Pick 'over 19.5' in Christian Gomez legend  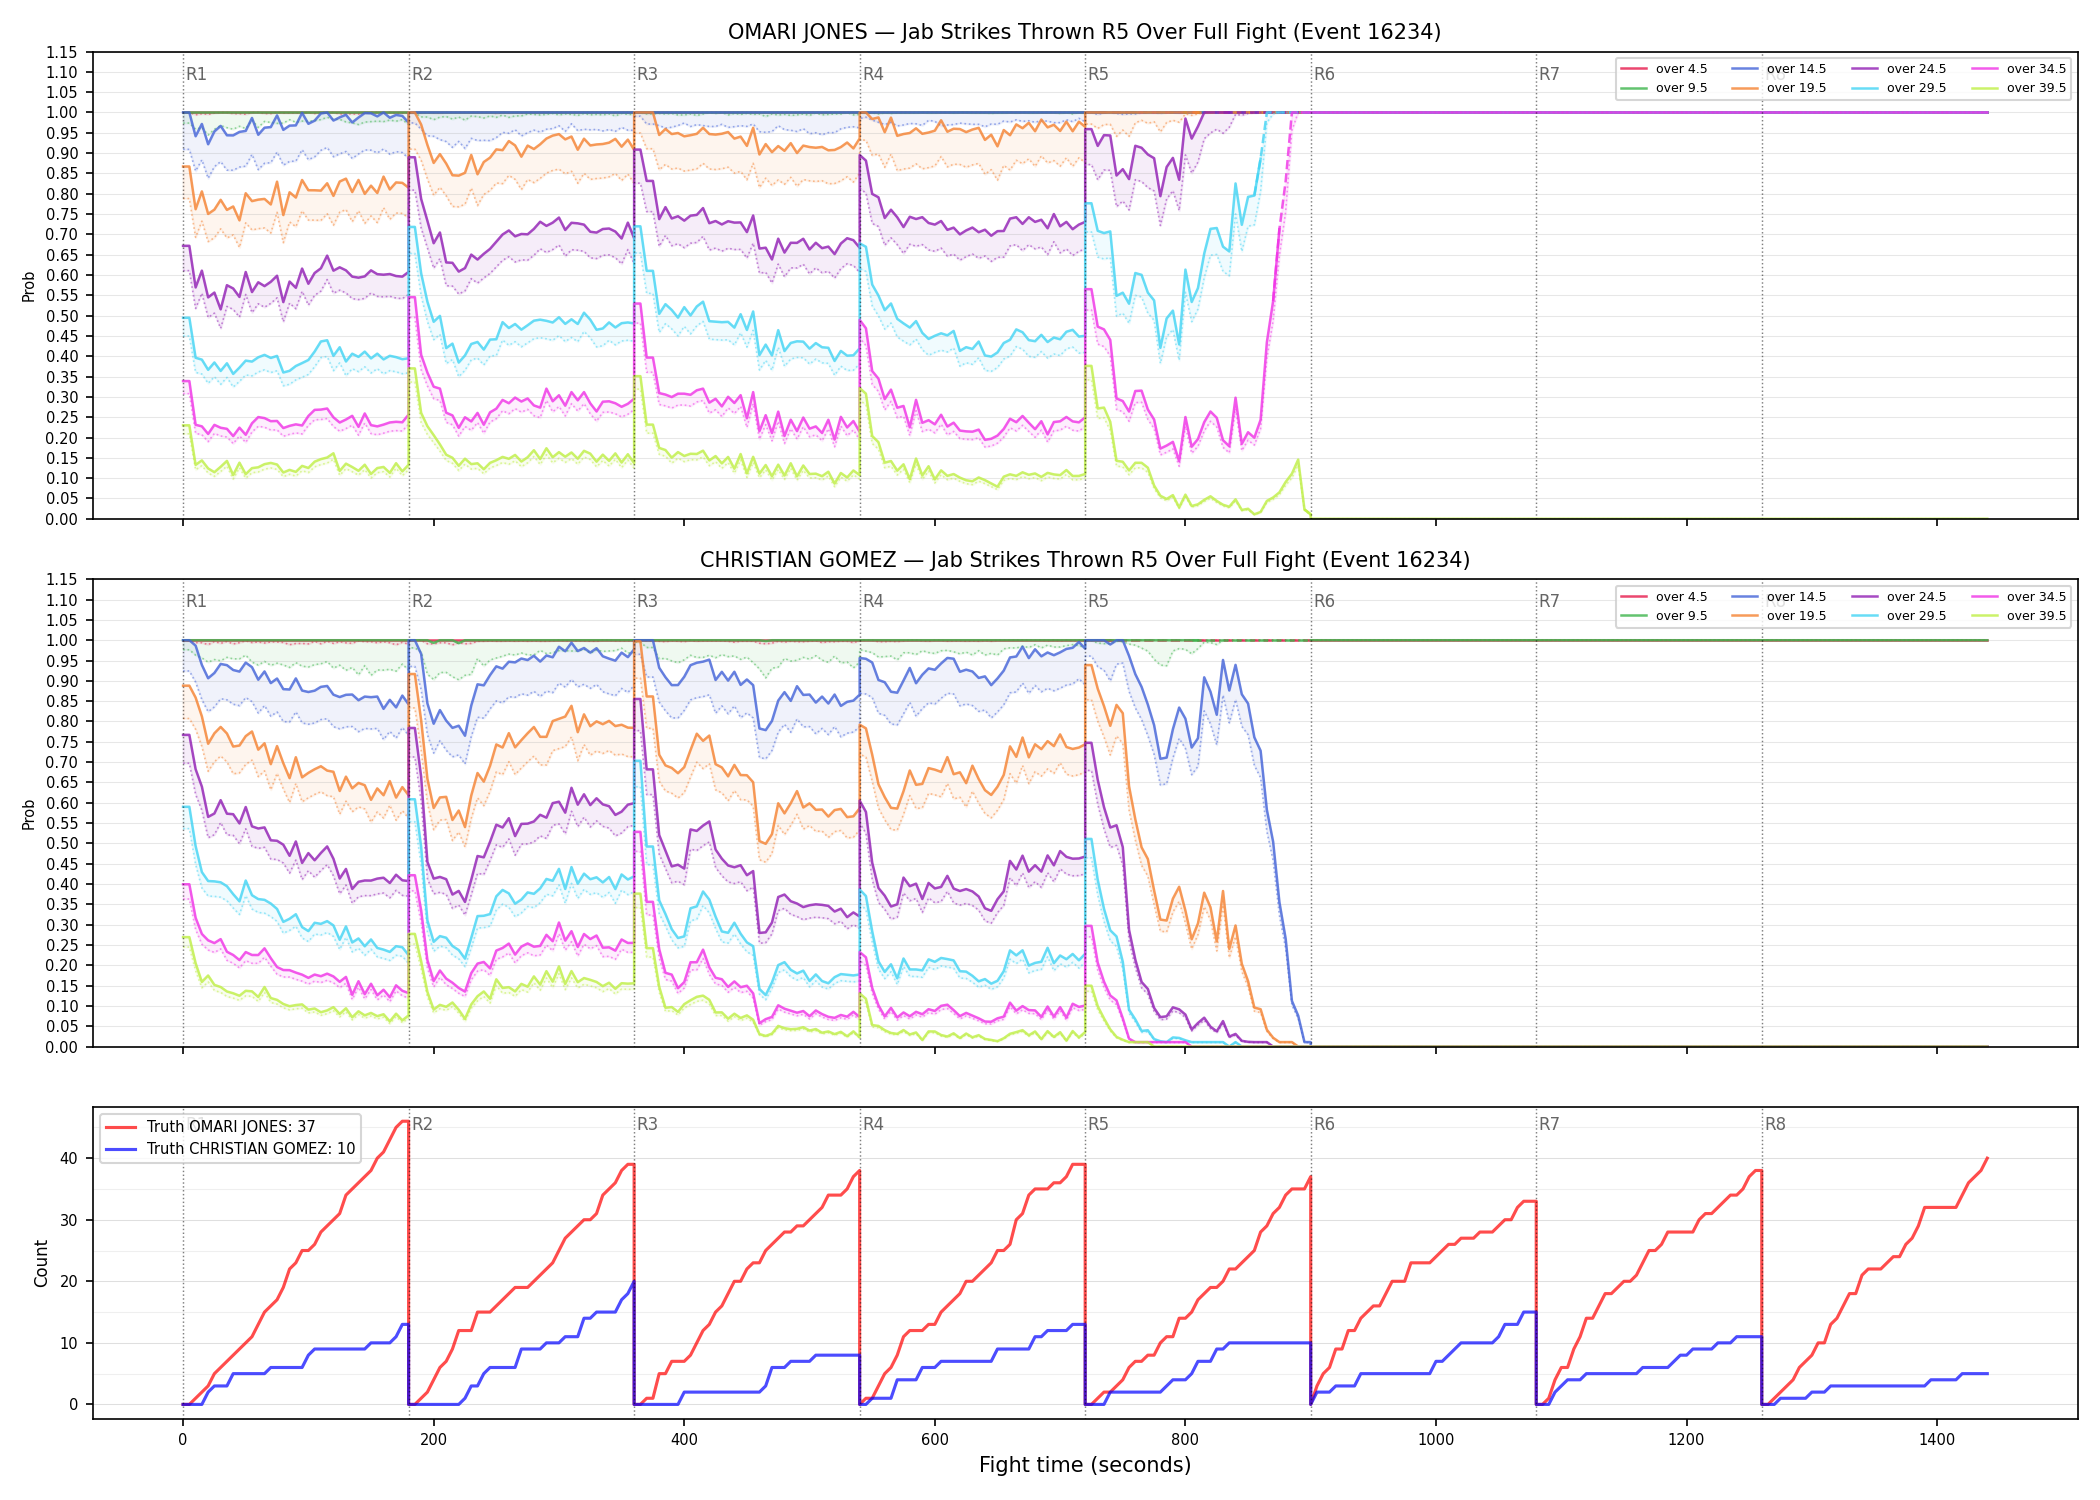point(1779,616)
